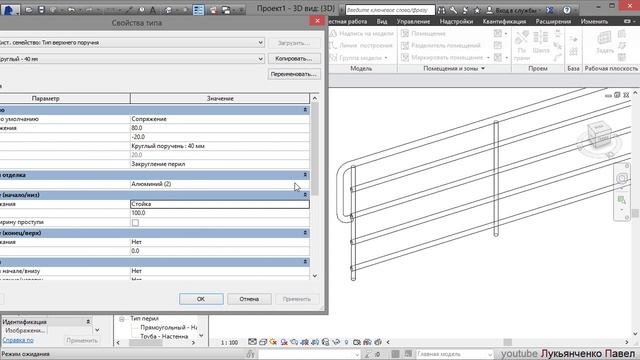
Task: Open the 'Квантификация' ribbon tab
Action: pos(504,21)
